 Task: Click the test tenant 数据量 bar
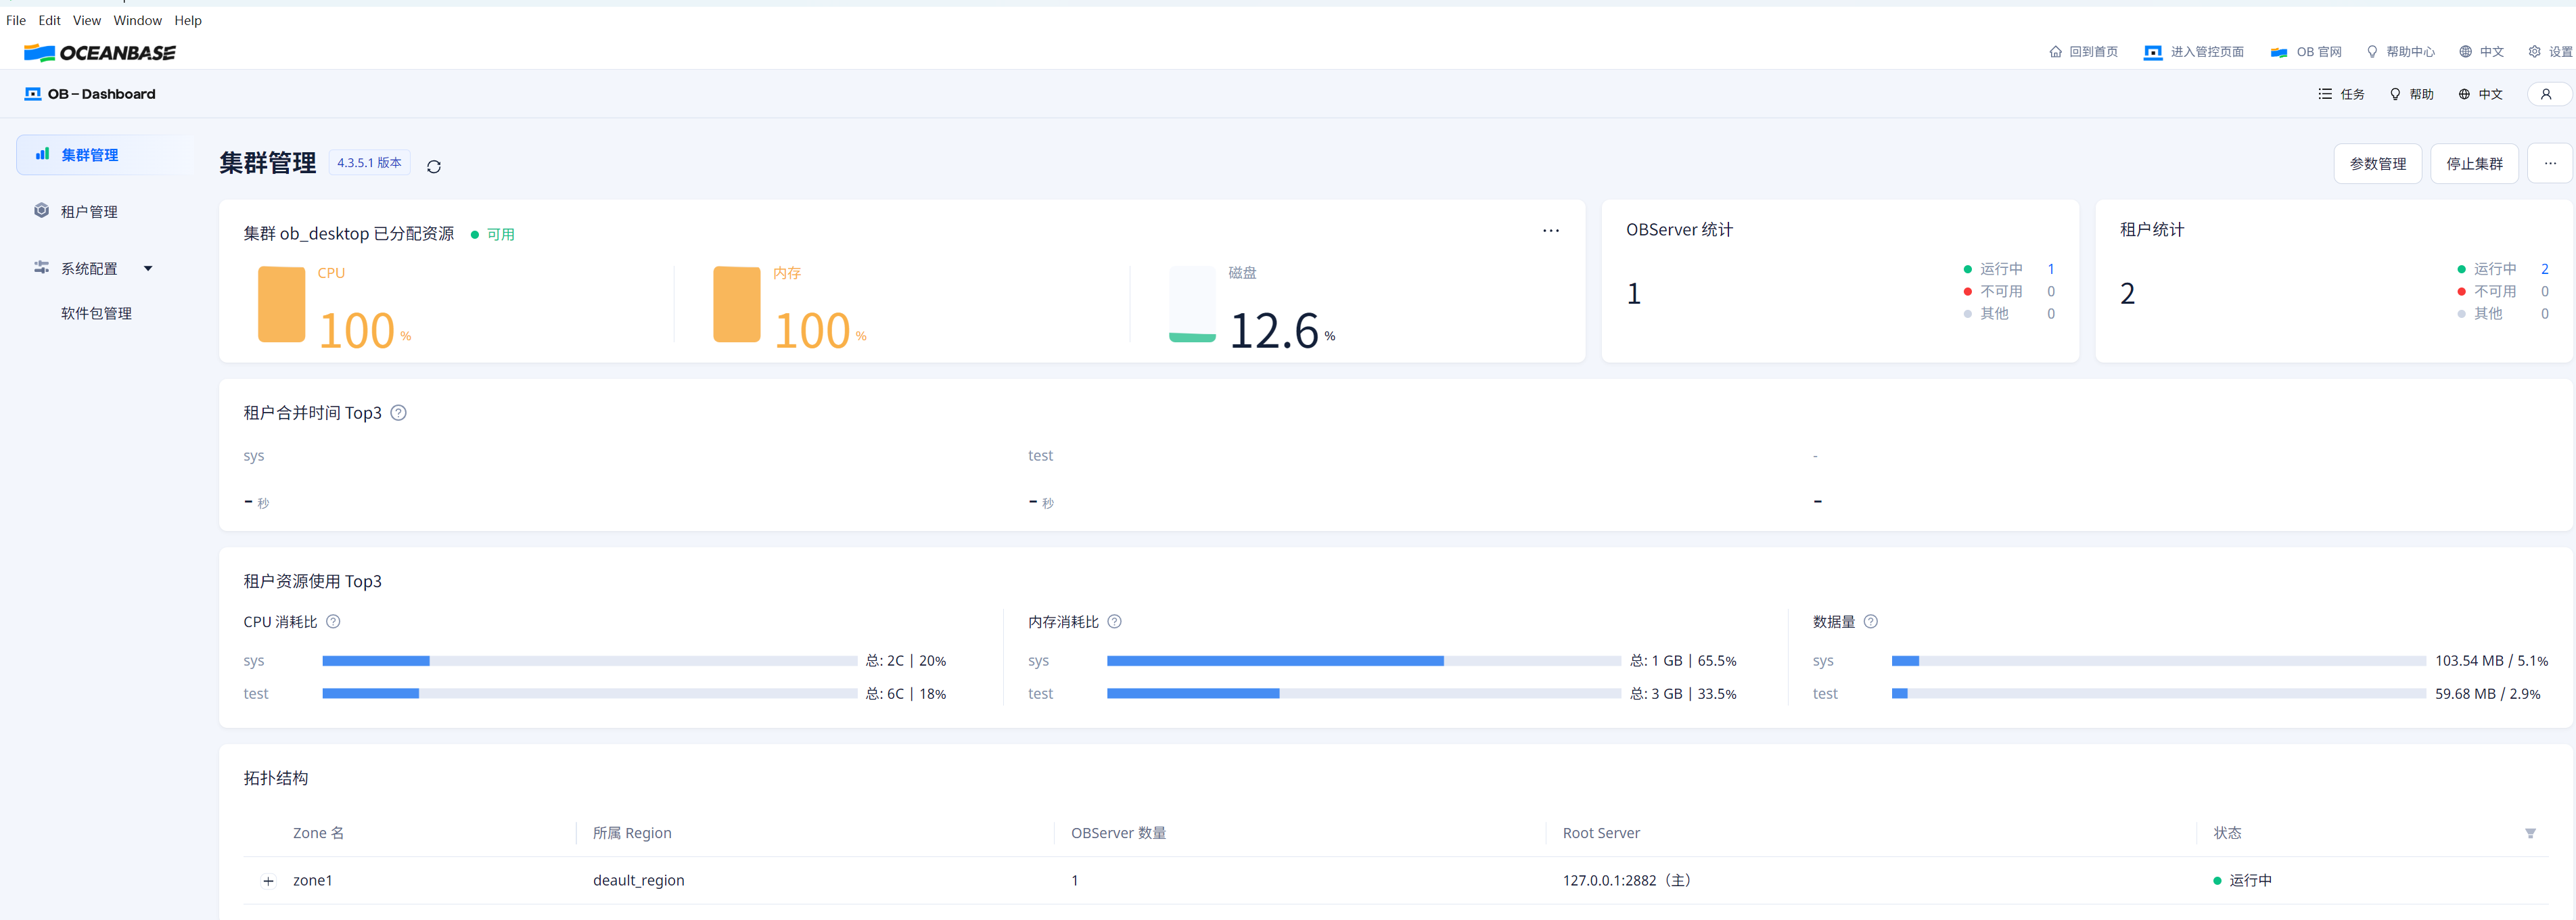point(2158,694)
